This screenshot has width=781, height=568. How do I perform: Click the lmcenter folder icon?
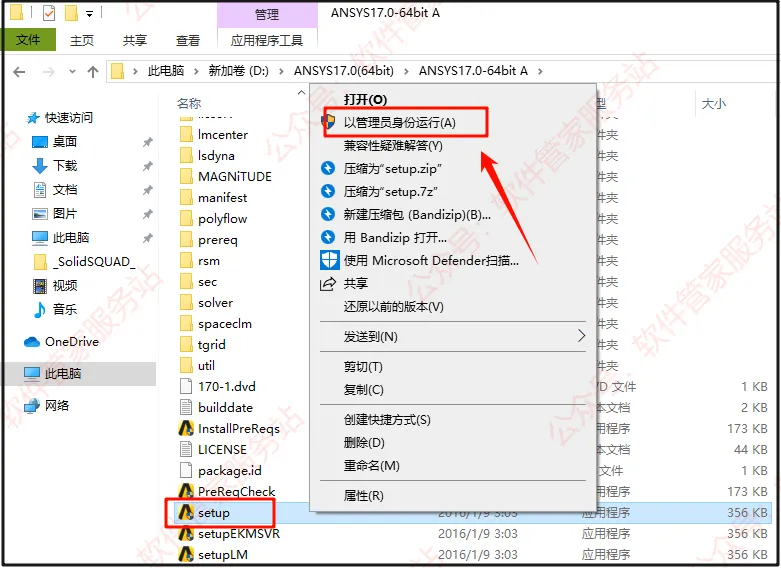click(186, 135)
